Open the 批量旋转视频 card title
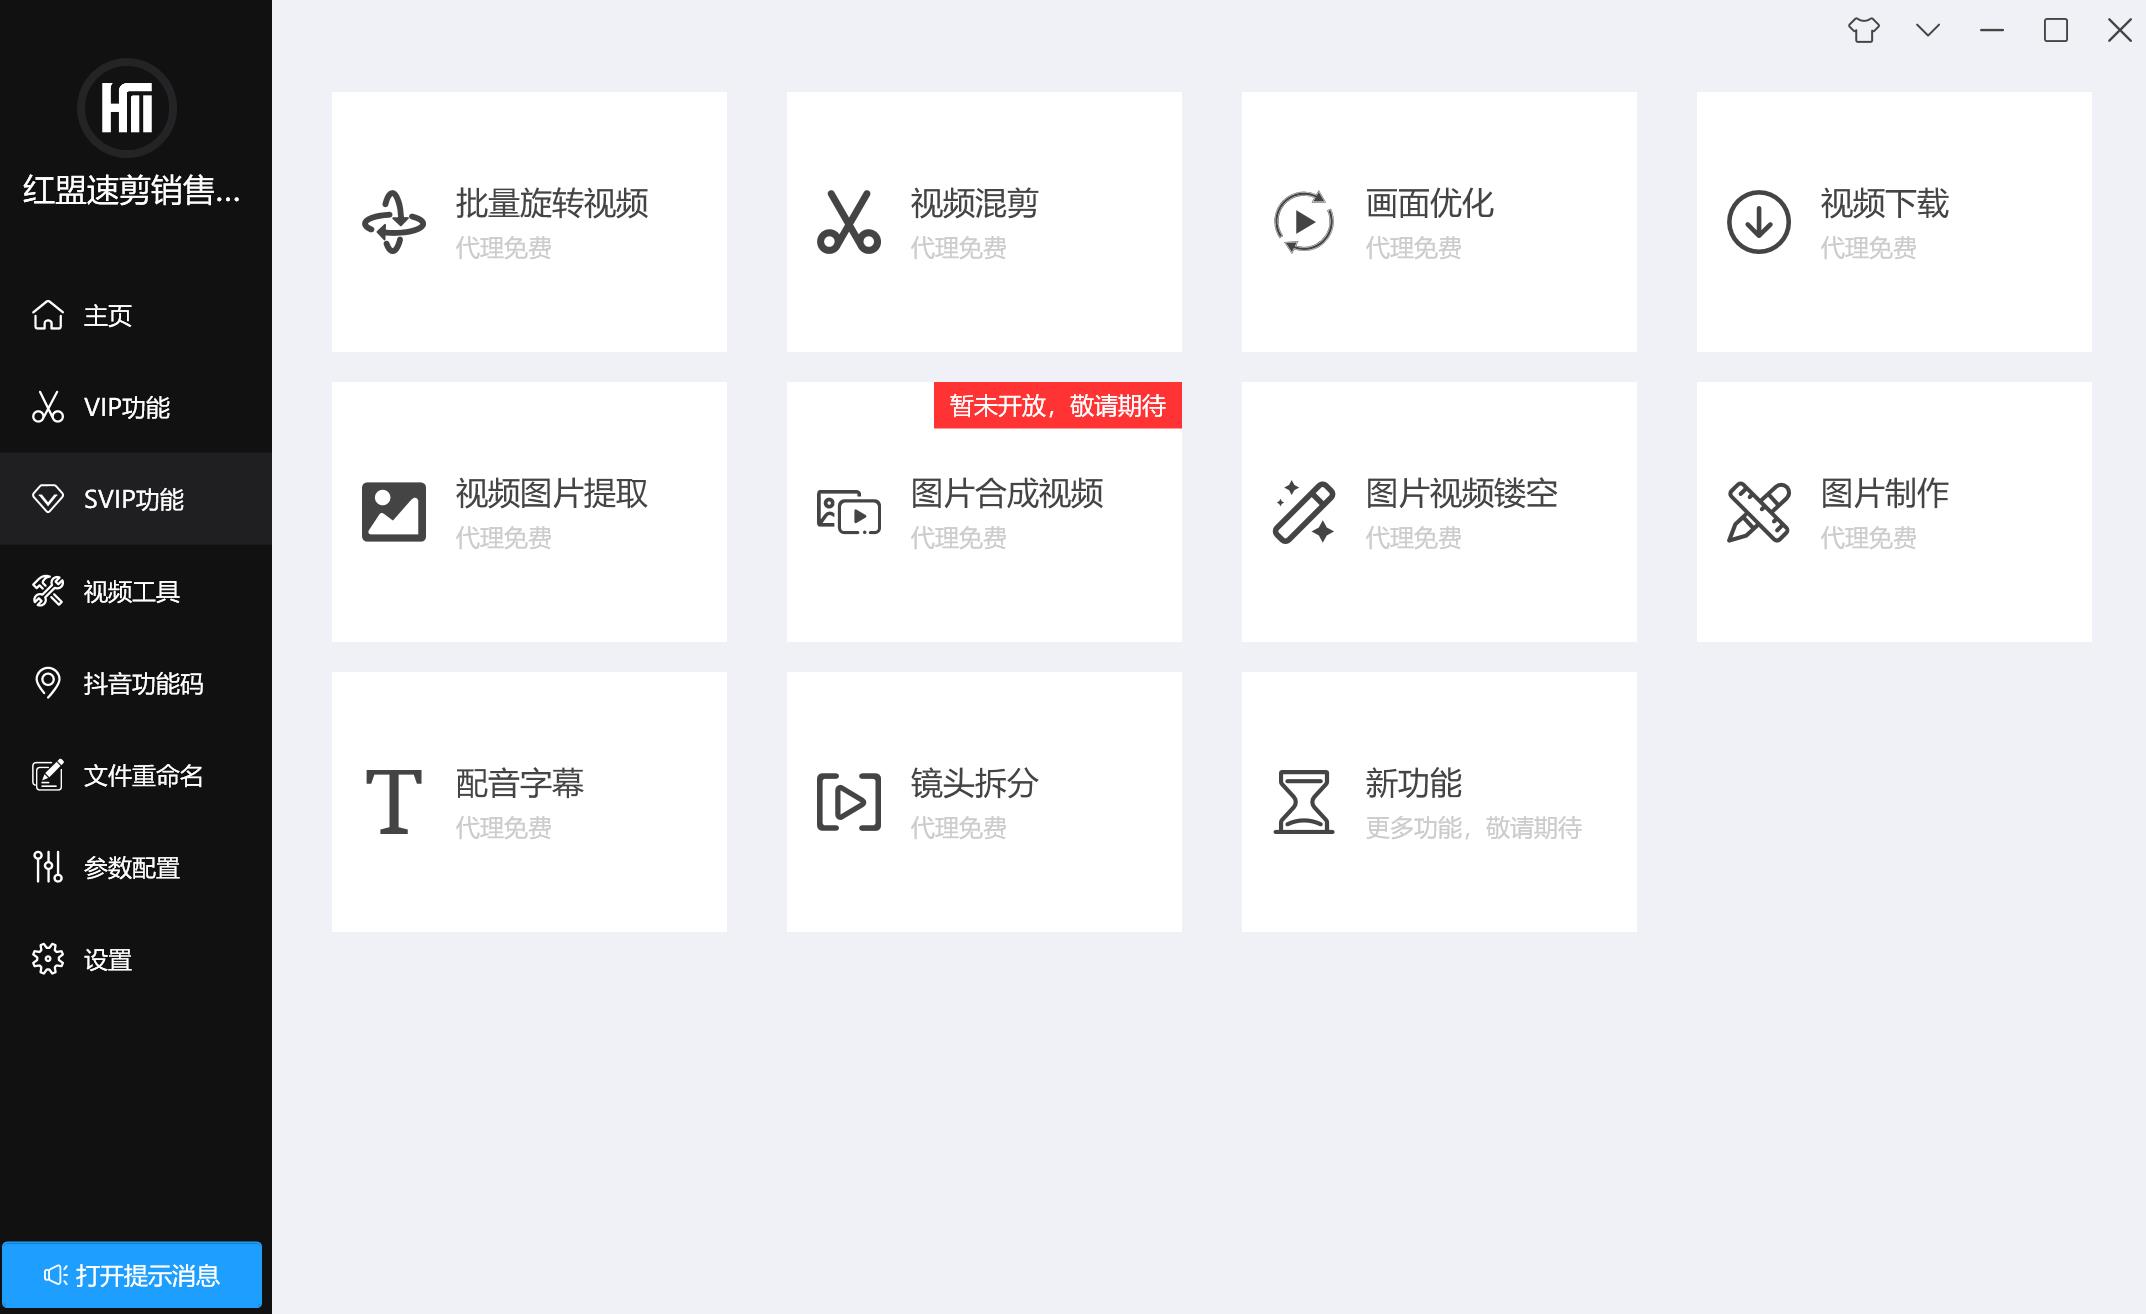2146x1314 pixels. pos(552,203)
